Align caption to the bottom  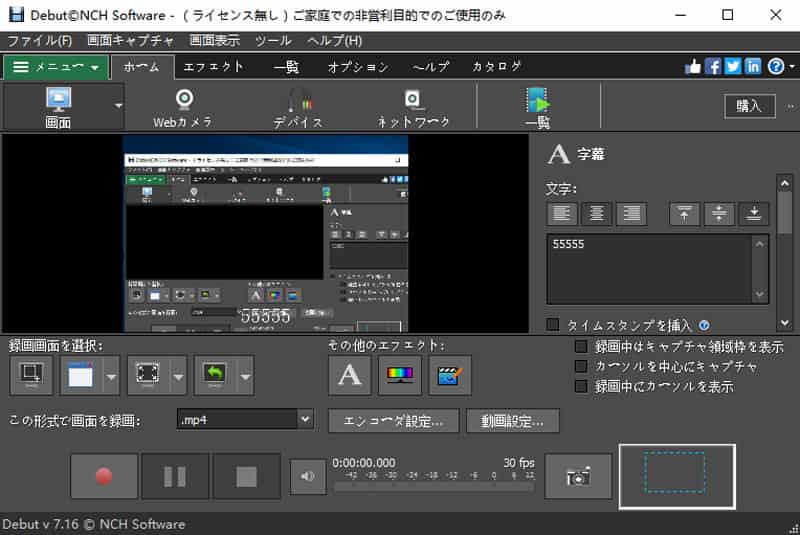[754, 213]
